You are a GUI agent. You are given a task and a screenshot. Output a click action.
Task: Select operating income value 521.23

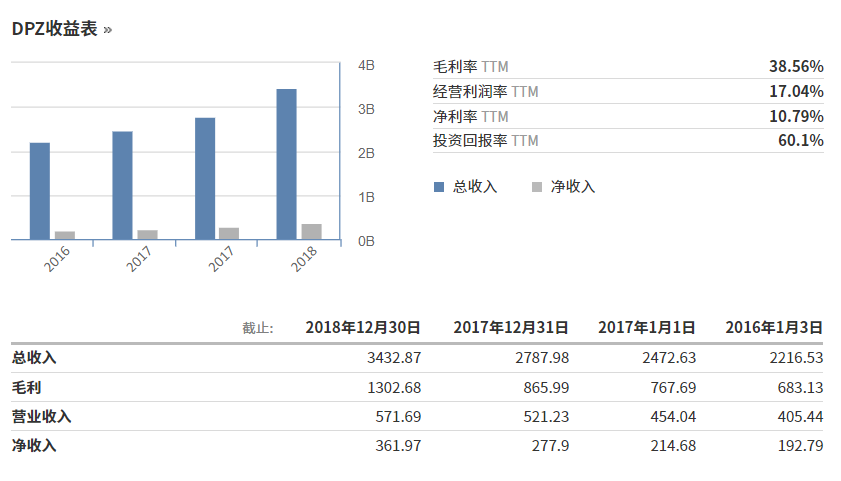click(546, 416)
